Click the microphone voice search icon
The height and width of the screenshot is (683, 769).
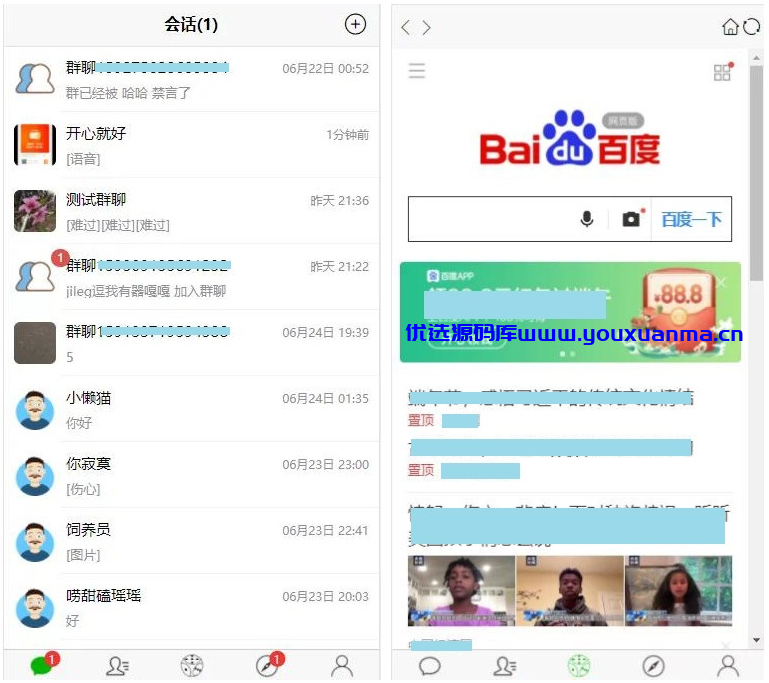(587, 219)
